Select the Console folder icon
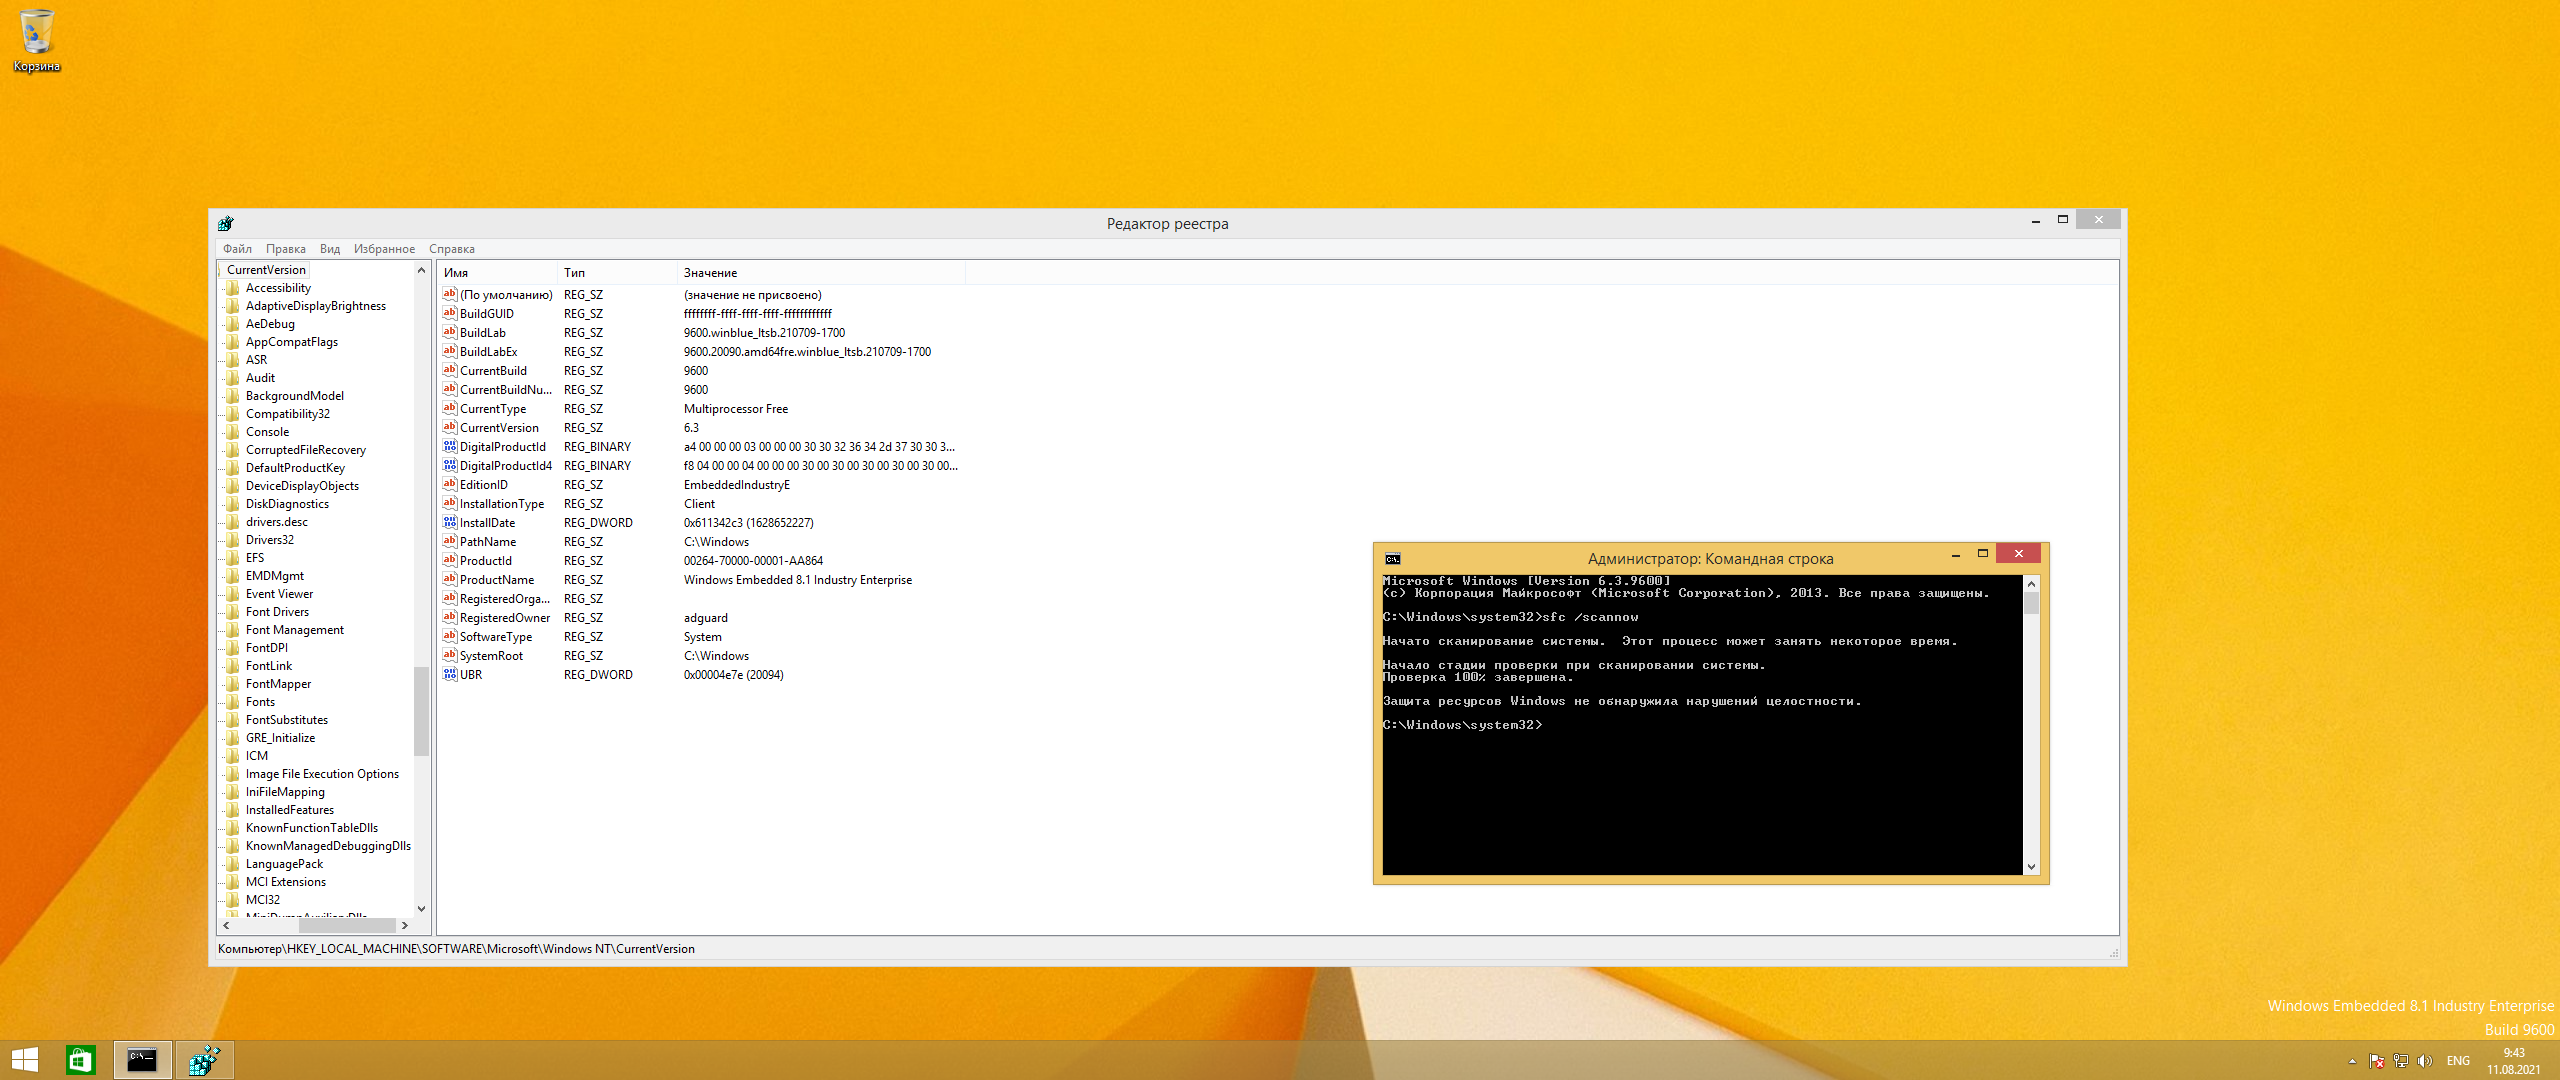Image resolution: width=2560 pixels, height=1080 pixels. tap(233, 432)
